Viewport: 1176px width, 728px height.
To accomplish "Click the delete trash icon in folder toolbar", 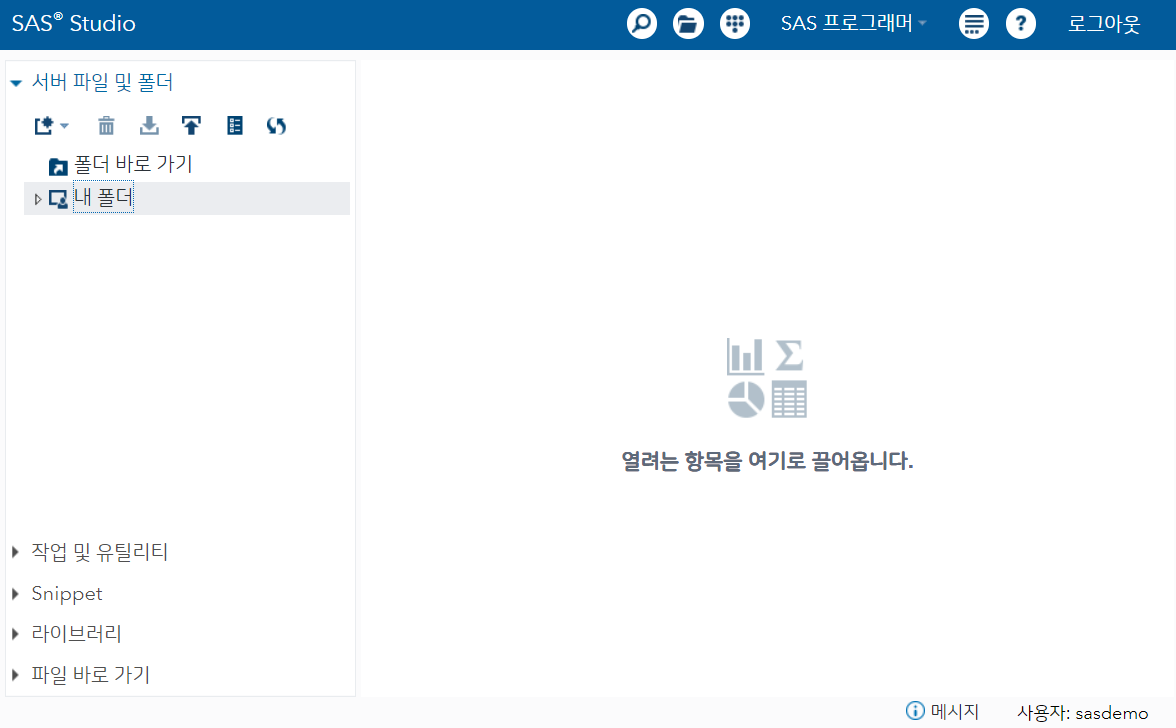I will [x=106, y=125].
